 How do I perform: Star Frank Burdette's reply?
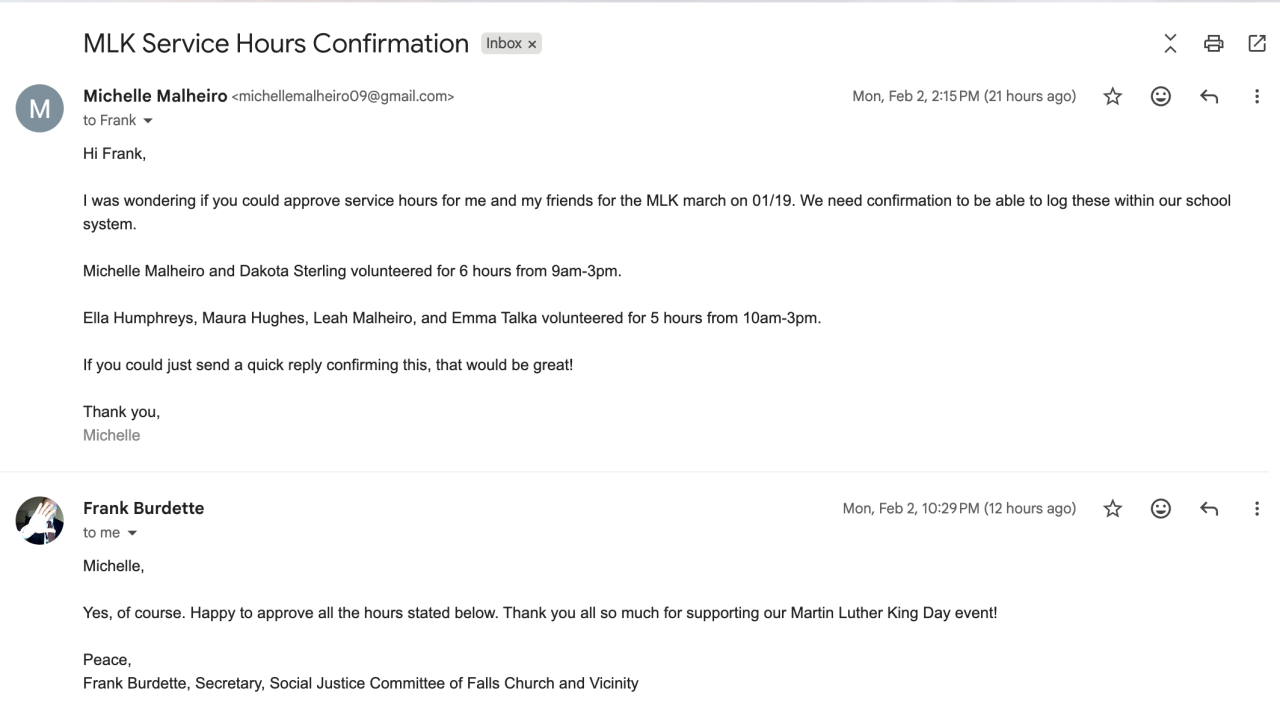click(x=1112, y=509)
